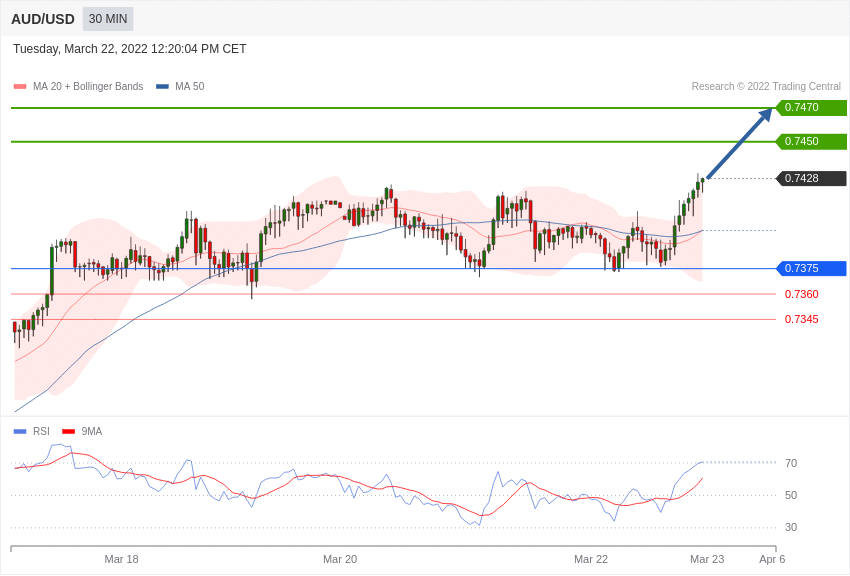Click the RSI 50 level label
This screenshot has width=850, height=576.
(791, 495)
